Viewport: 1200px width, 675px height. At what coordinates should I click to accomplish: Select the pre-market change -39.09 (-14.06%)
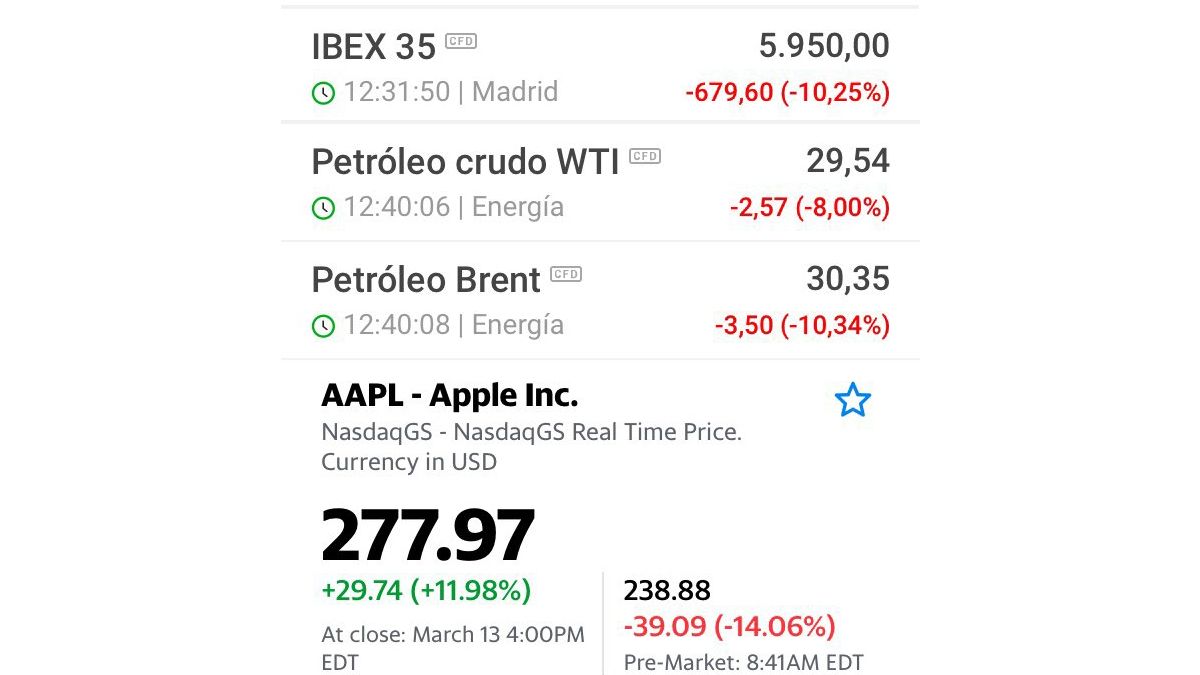pos(729,627)
